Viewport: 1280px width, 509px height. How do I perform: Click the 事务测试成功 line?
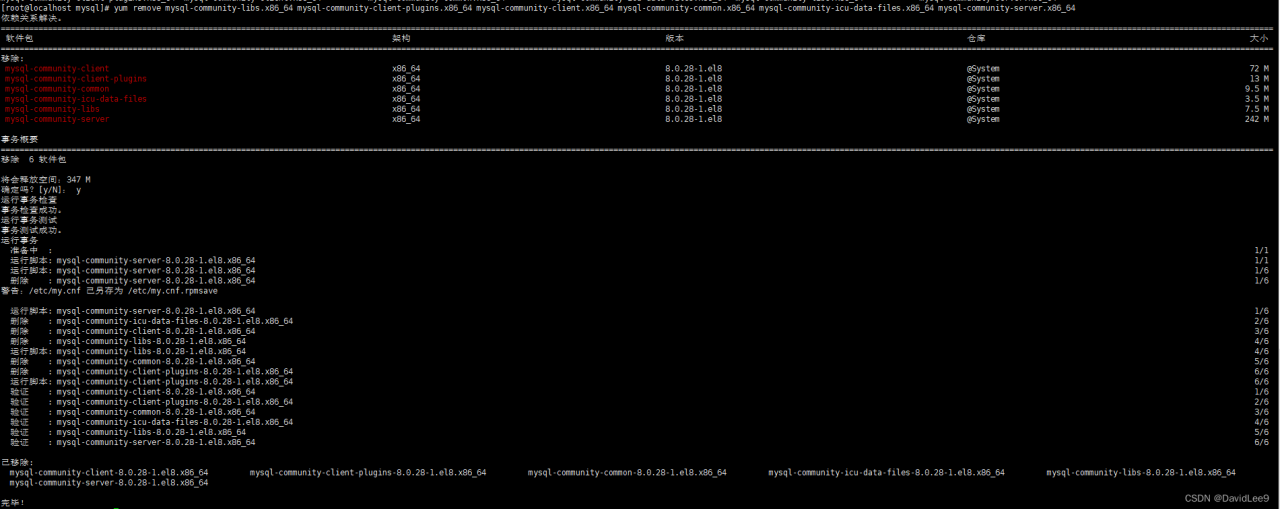pyautogui.click(x=31, y=230)
